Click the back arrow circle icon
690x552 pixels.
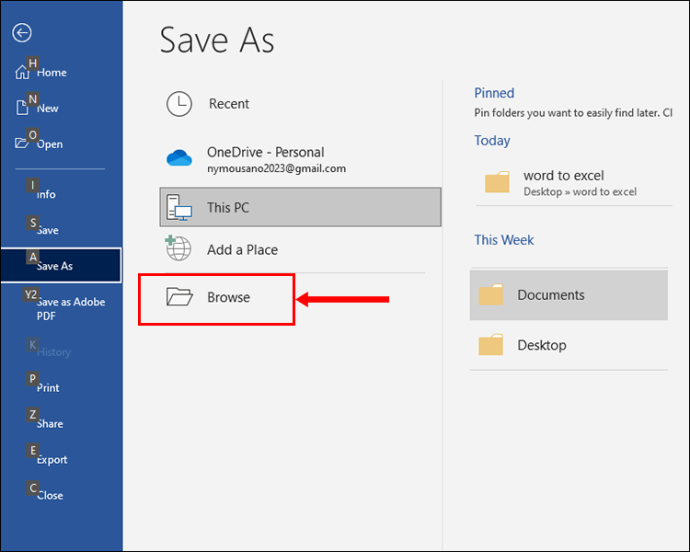coord(22,33)
